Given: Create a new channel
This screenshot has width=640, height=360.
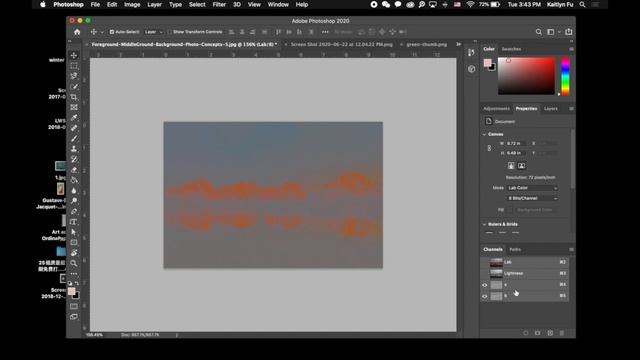Looking at the screenshot, I should pyautogui.click(x=550, y=333).
